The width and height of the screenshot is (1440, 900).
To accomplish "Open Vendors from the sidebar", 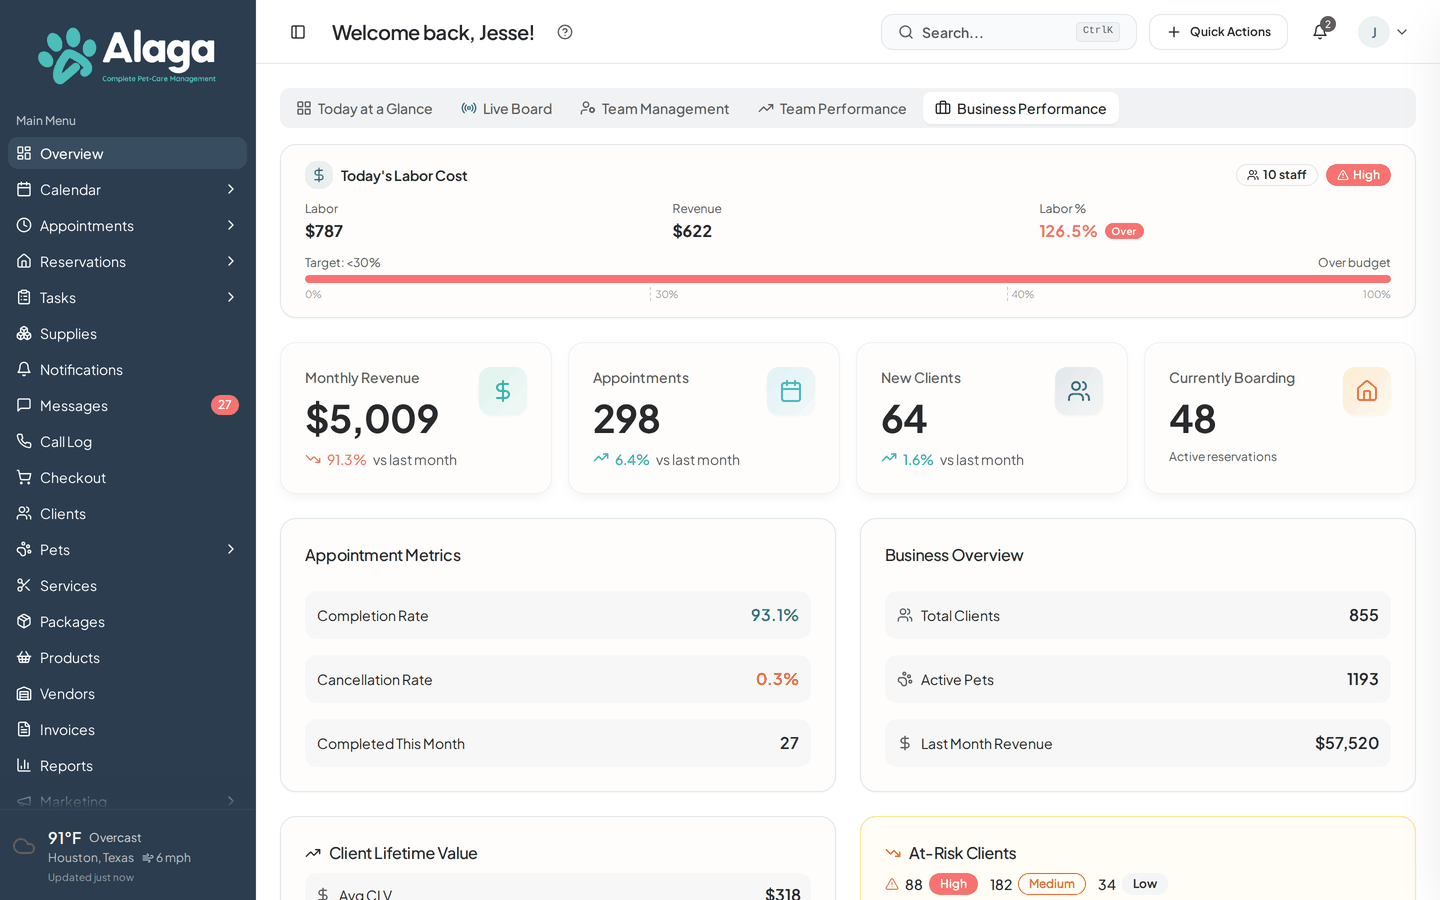I will coord(127,694).
